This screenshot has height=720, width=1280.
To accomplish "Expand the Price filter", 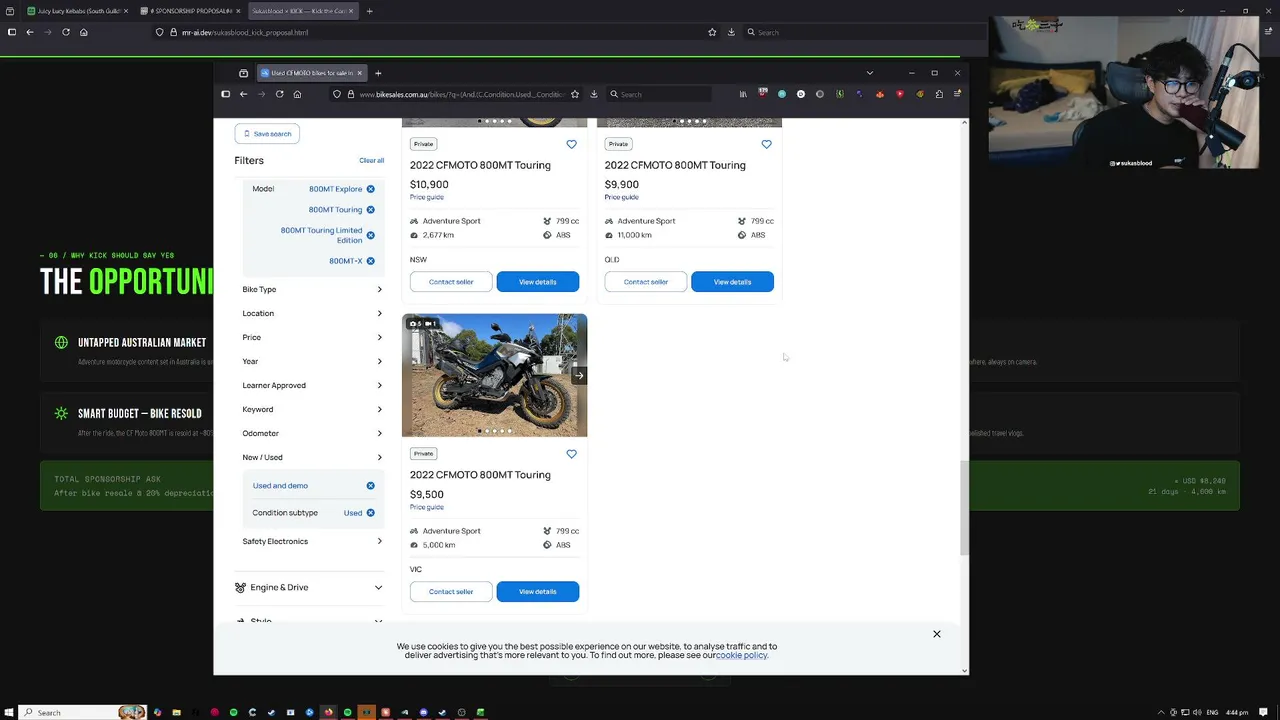I will (x=312, y=338).
